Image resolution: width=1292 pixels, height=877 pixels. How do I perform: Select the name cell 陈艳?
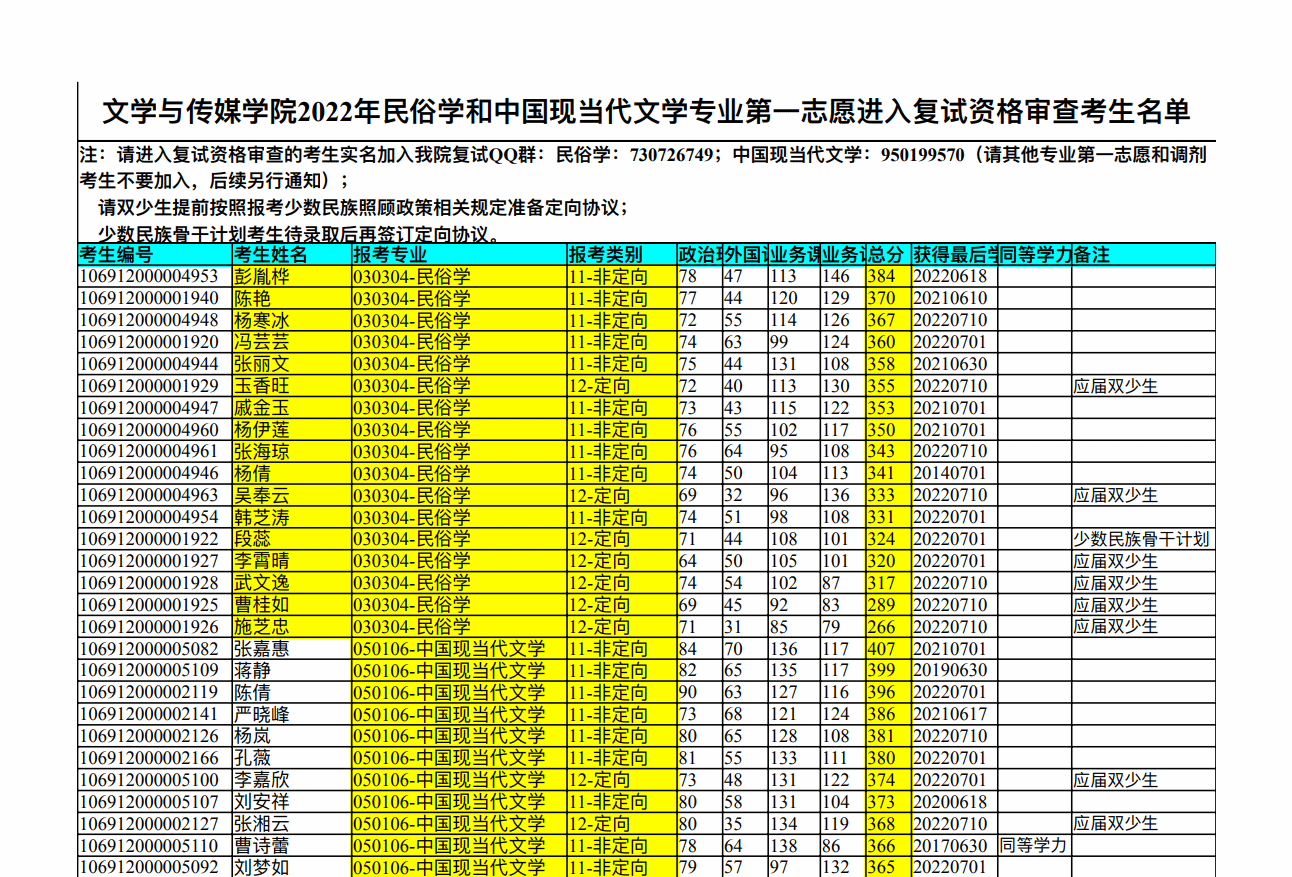point(292,298)
